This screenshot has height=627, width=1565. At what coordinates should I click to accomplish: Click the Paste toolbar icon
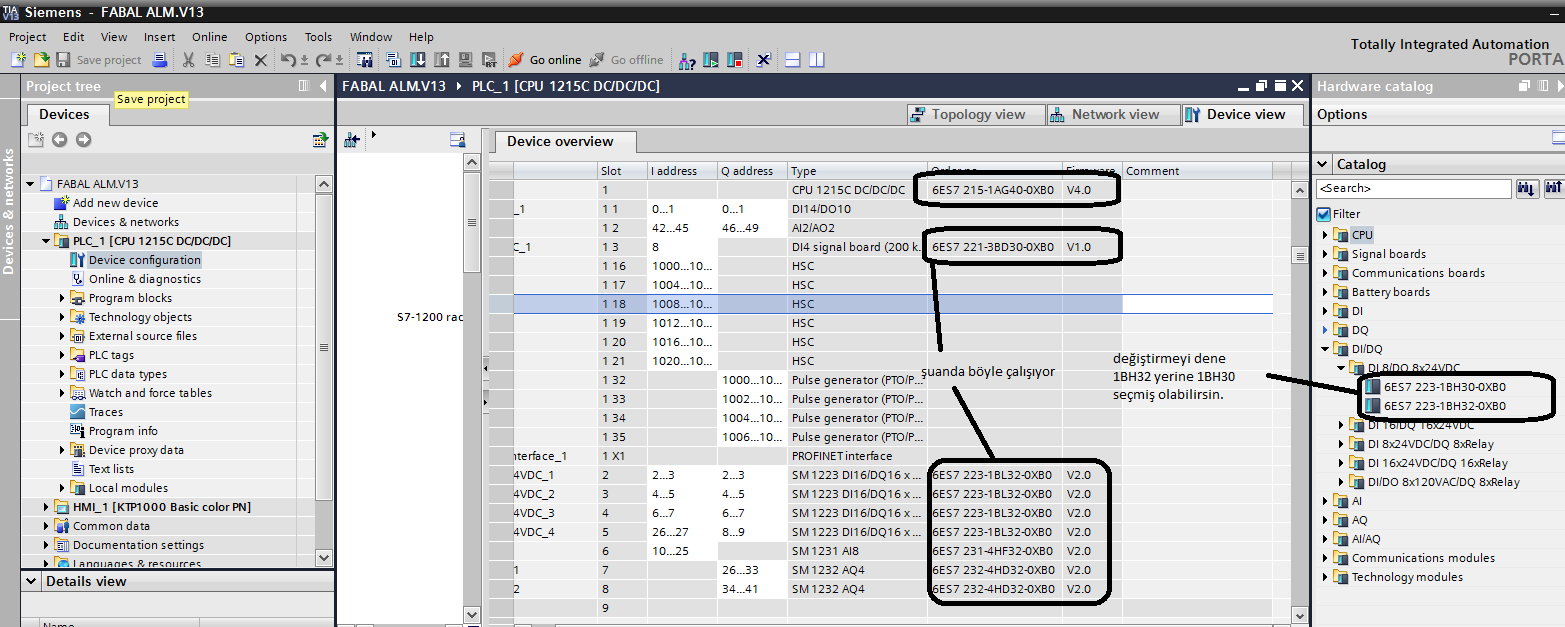236,60
